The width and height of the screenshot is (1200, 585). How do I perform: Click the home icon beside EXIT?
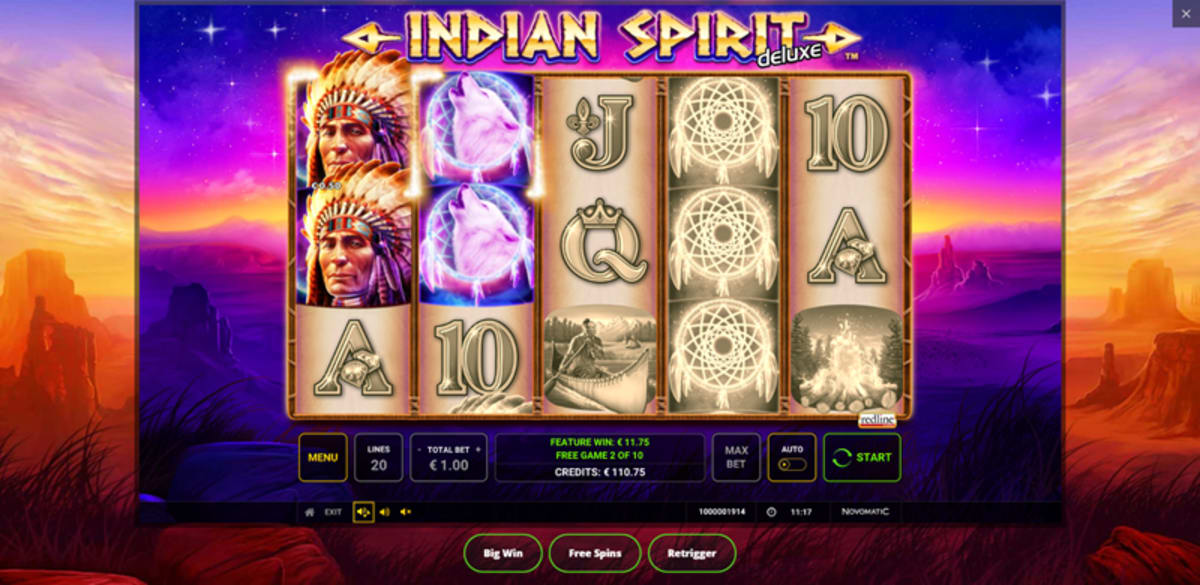310,512
